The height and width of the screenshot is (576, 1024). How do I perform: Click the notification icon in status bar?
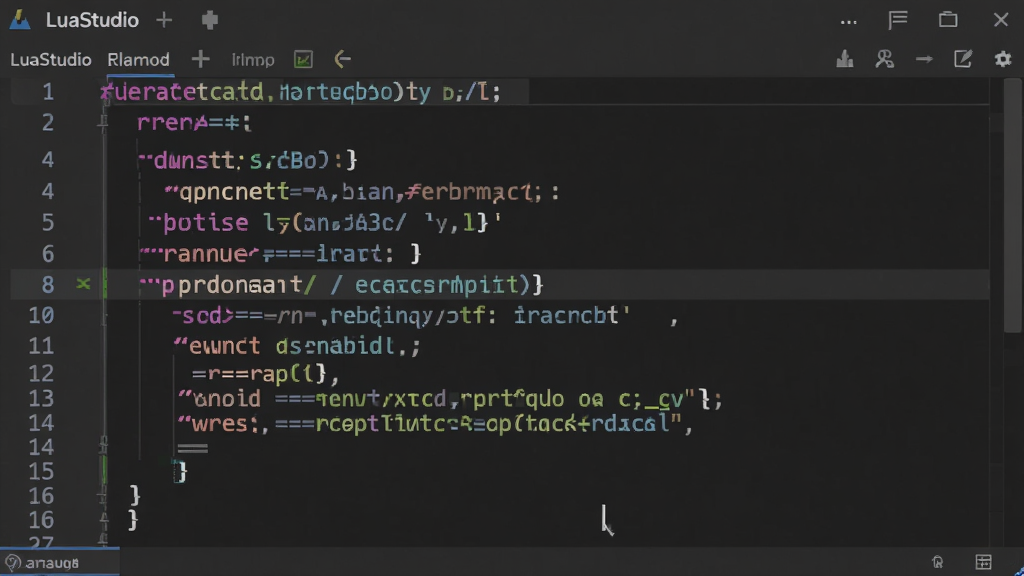coord(938,562)
